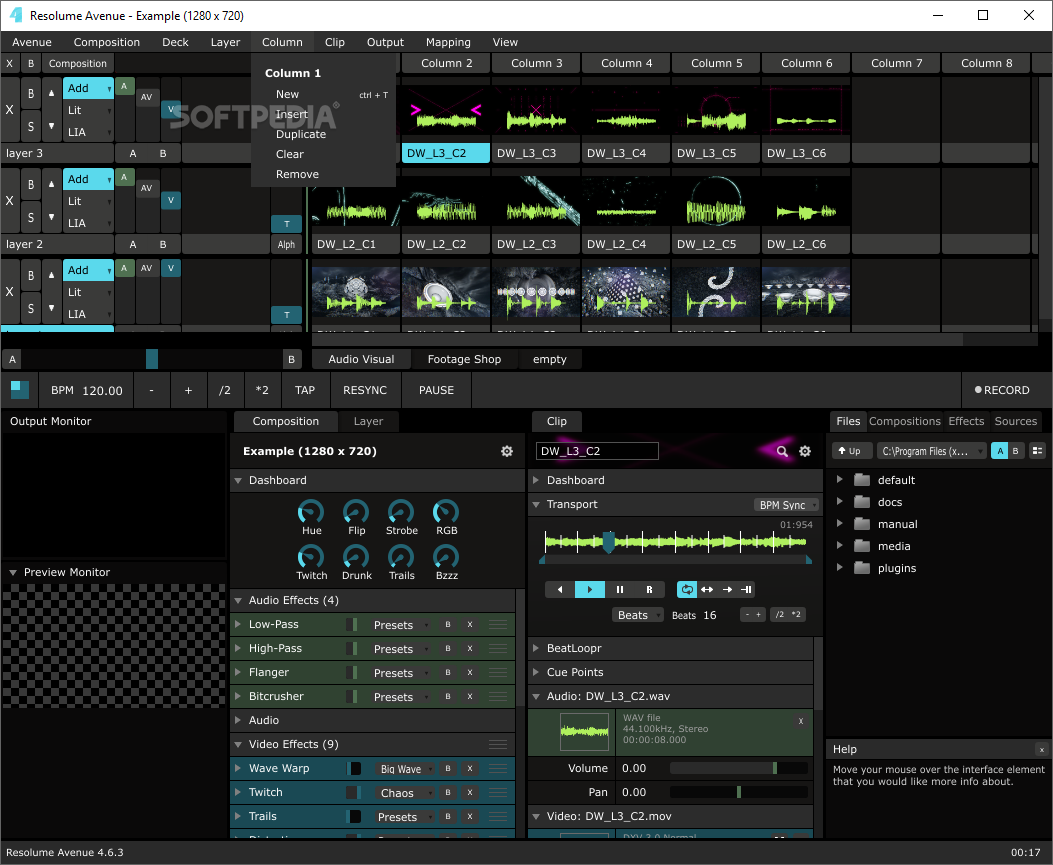Clear composition with top X button
The image size is (1053, 865).
(x=9, y=64)
